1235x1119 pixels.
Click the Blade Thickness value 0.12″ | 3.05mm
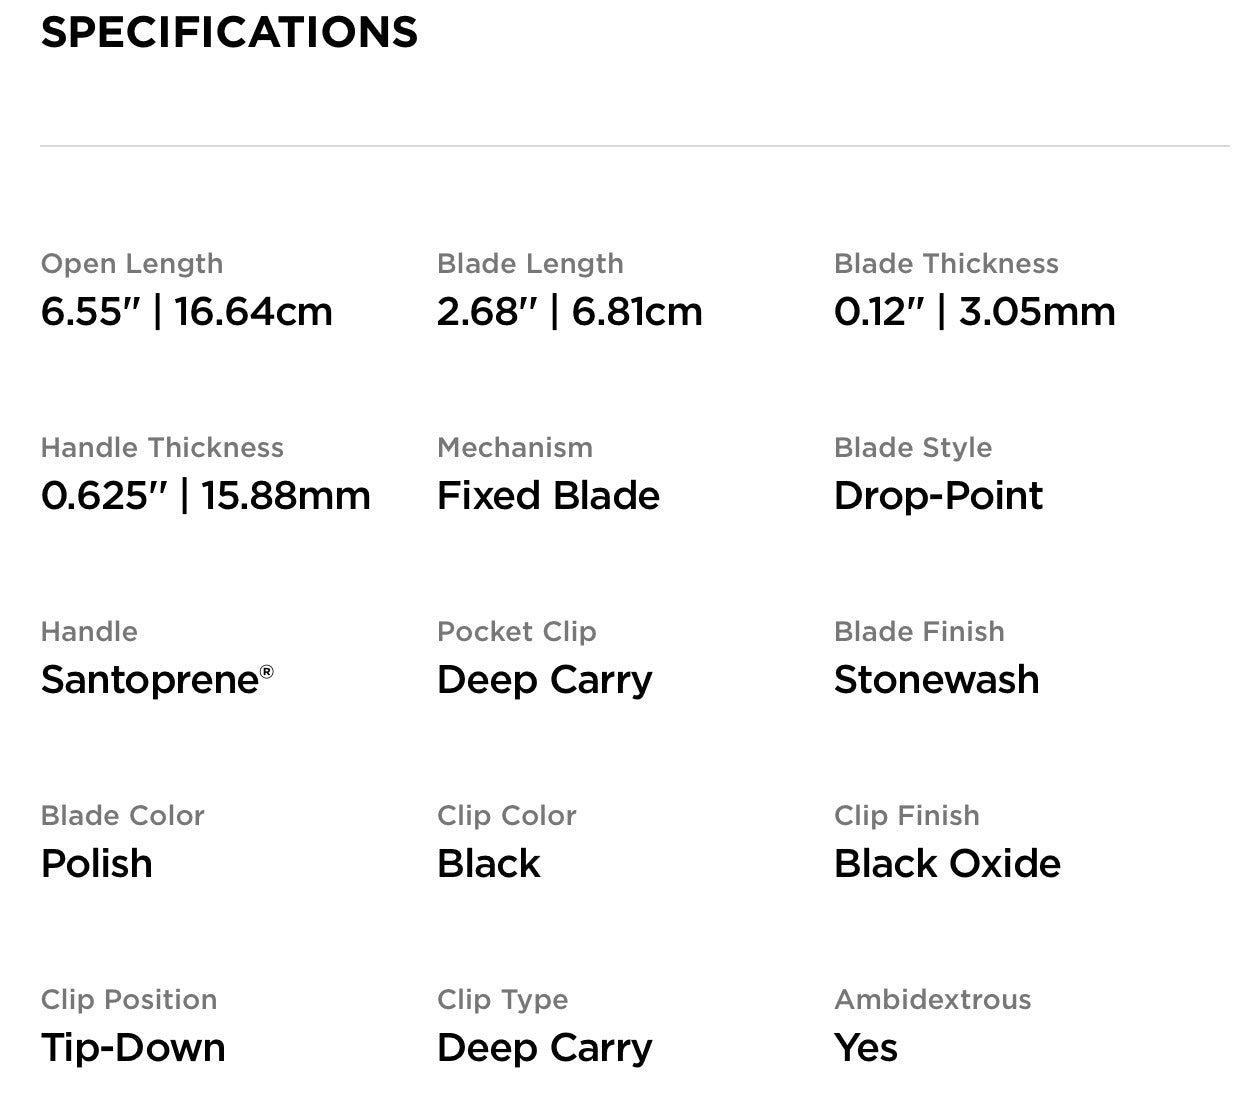[974, 312]
